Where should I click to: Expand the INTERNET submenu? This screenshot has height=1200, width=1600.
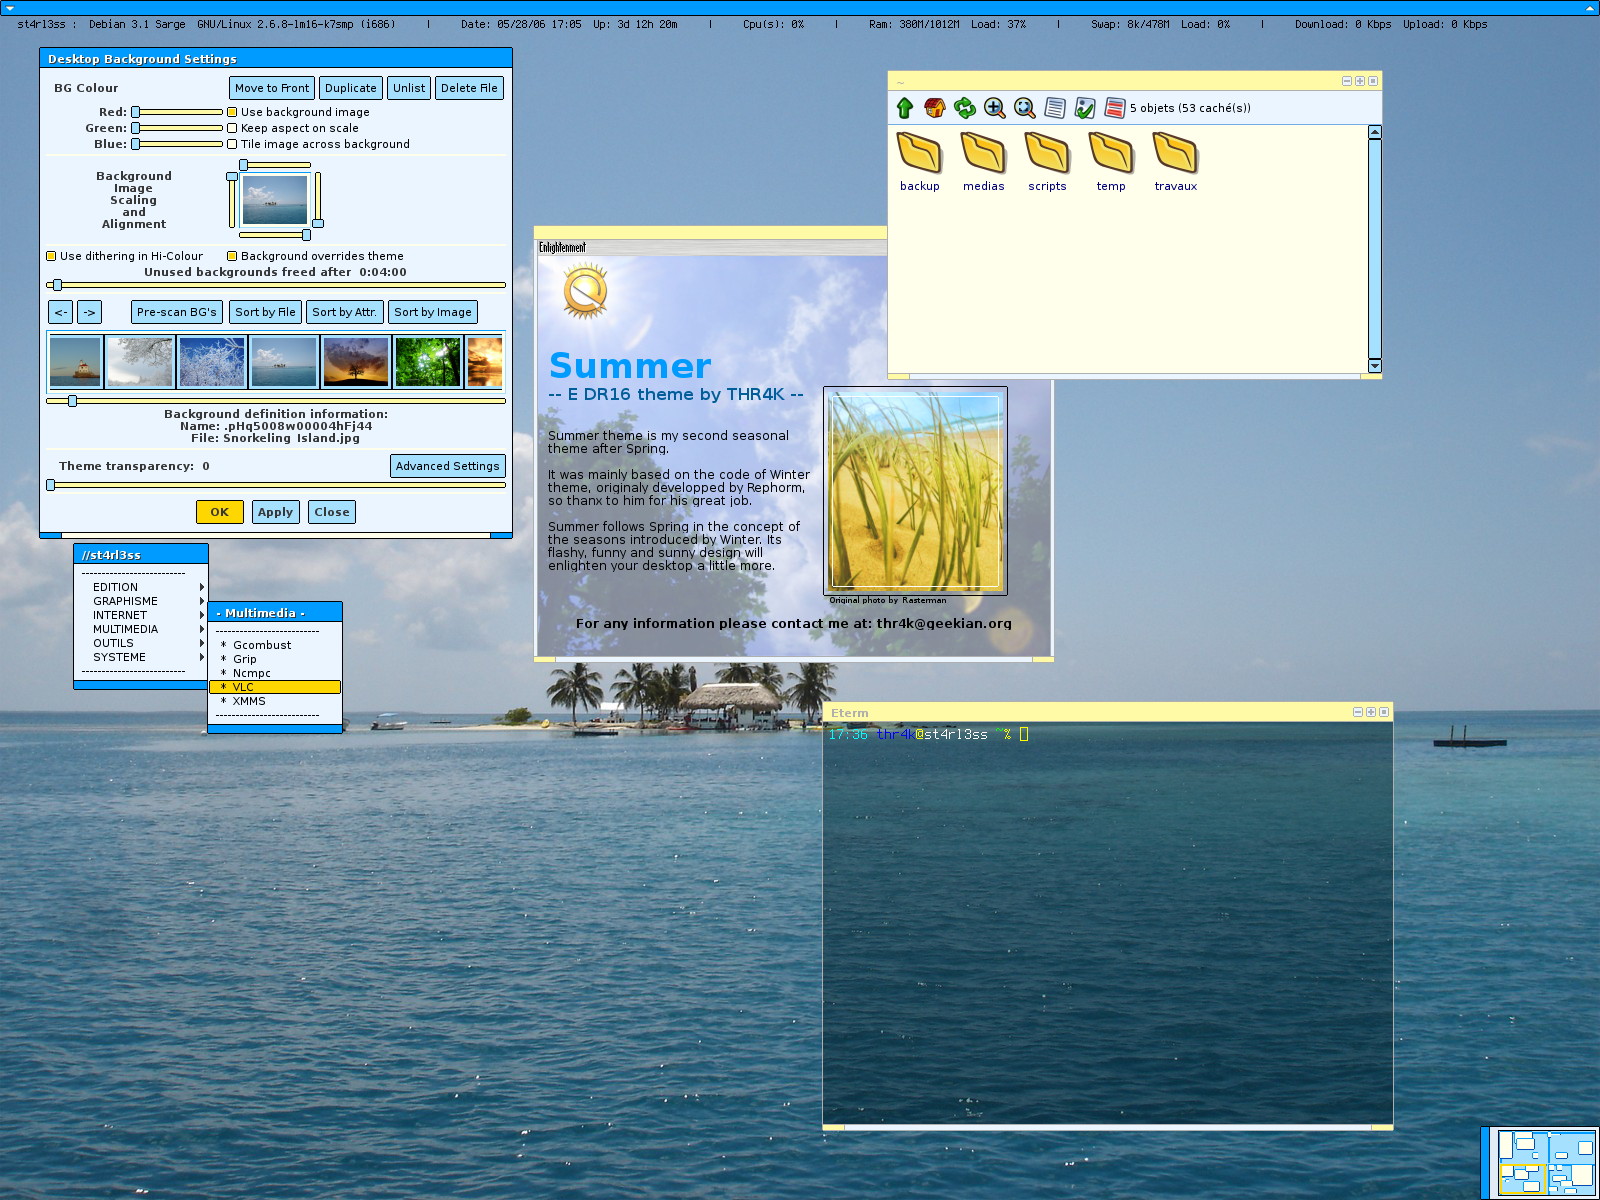[140, 615]
